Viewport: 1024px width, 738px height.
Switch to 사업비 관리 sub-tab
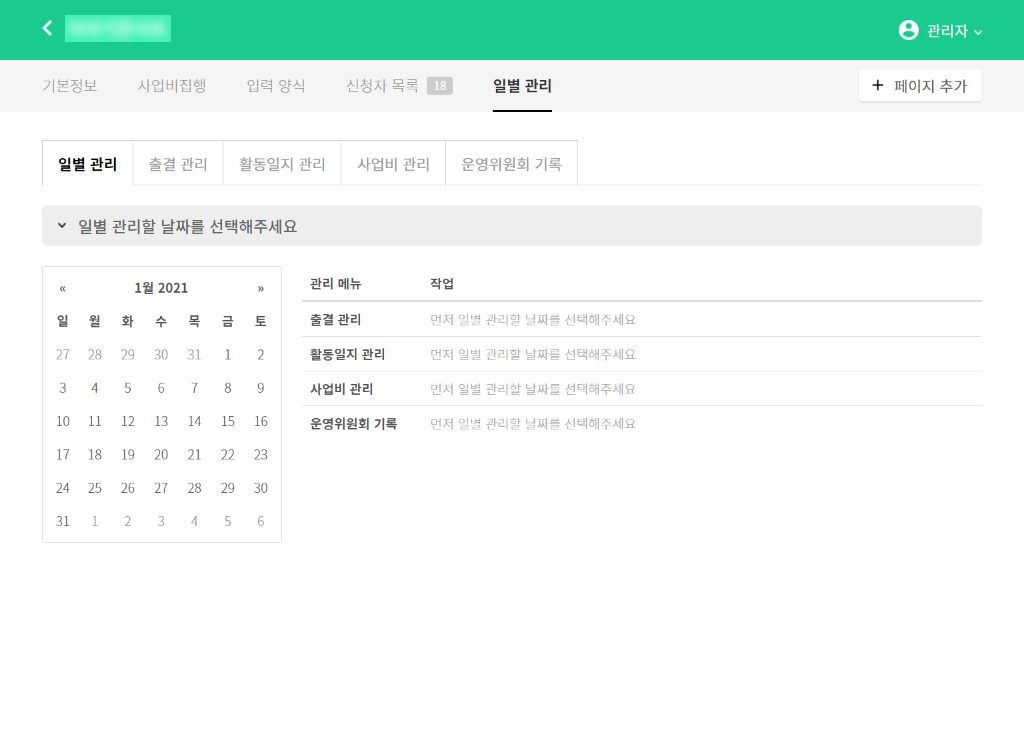click(x=393, y=164)
